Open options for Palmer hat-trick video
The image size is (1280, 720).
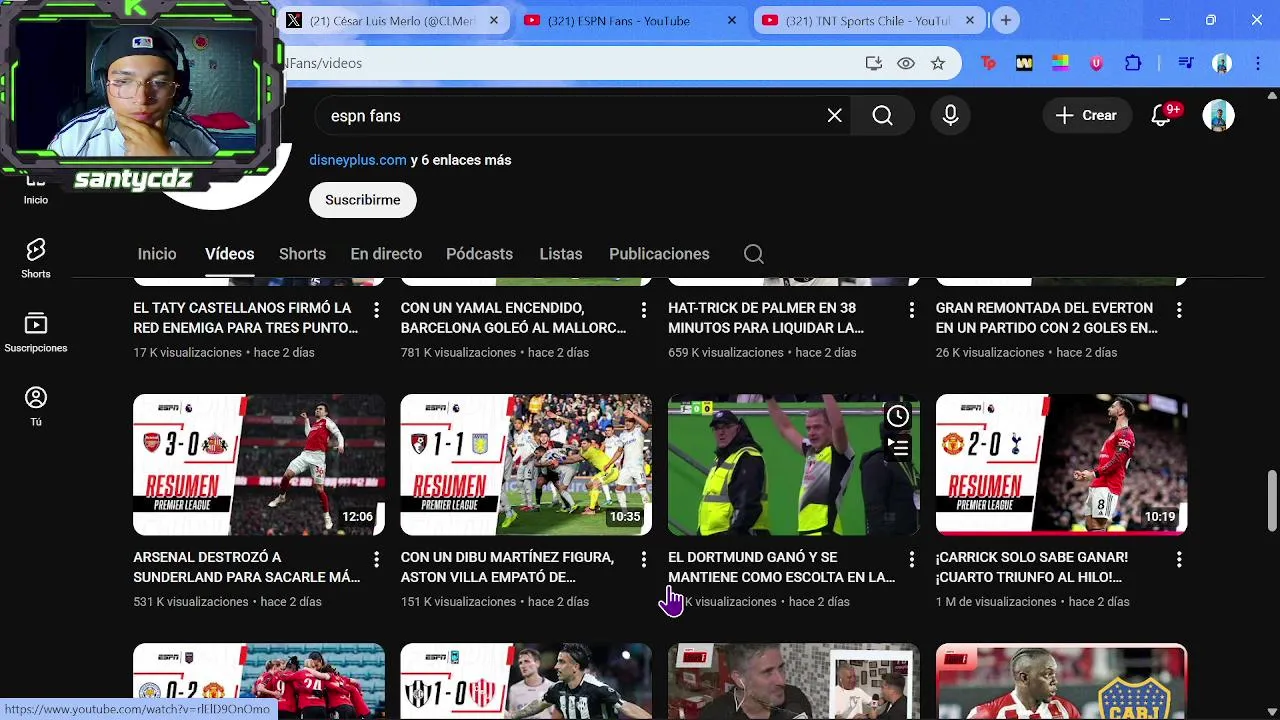pyautogui.click(x=911, y=311)
